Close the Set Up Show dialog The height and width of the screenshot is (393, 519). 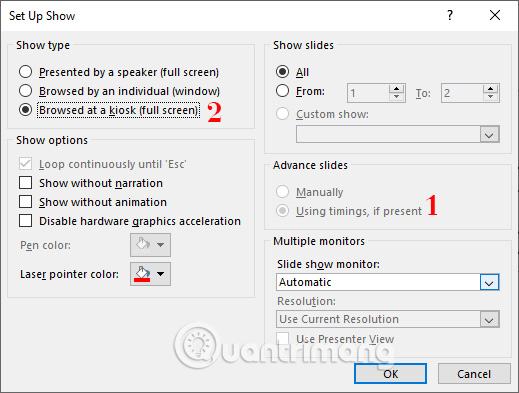coord(495,15)
